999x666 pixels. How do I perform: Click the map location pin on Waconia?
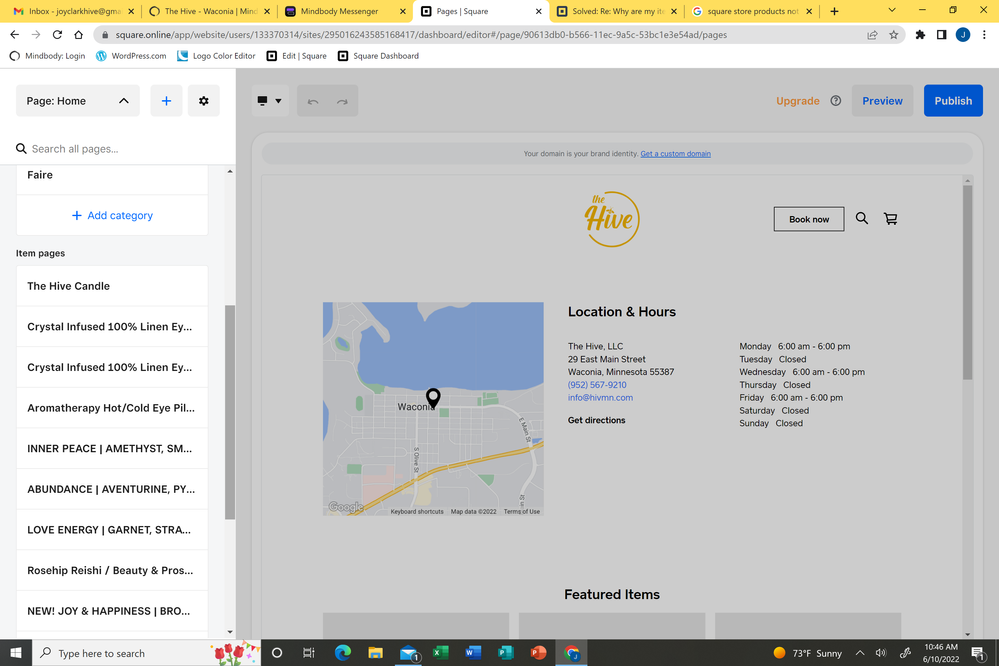coord(433,397)
